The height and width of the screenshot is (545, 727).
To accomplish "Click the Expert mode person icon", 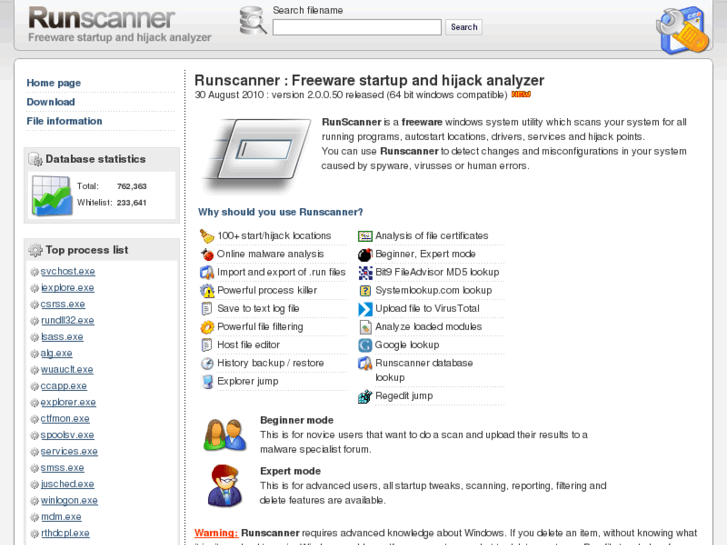I will tap(225, 486).
